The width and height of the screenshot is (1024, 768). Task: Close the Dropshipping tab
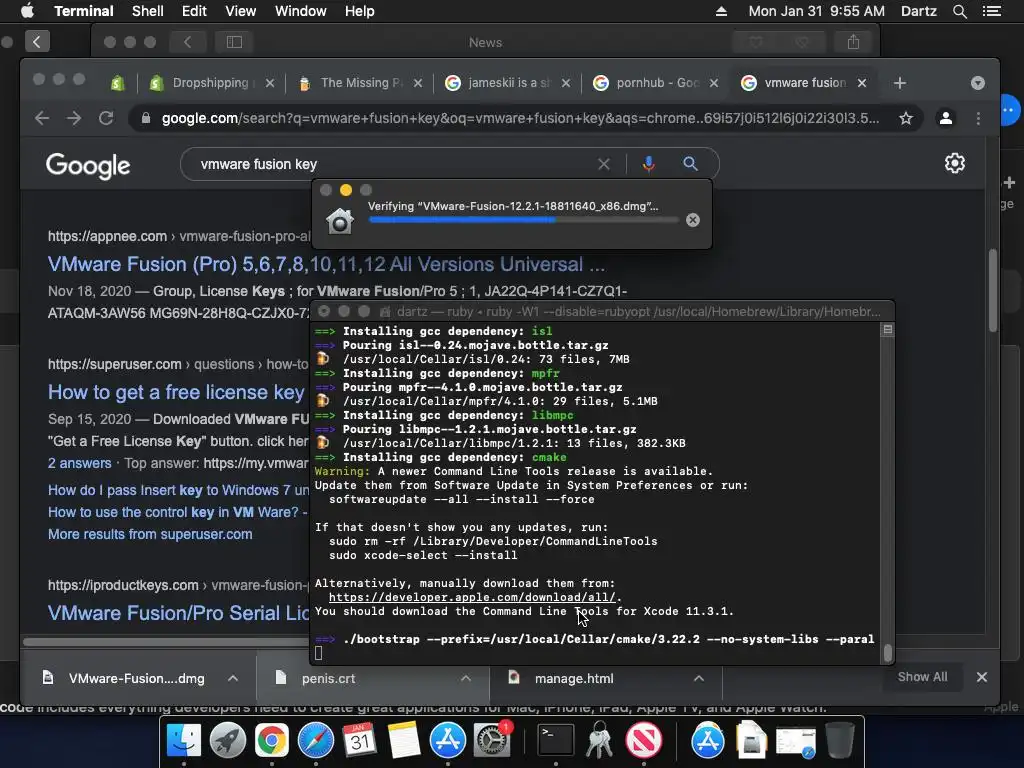(x=270, y=83)
